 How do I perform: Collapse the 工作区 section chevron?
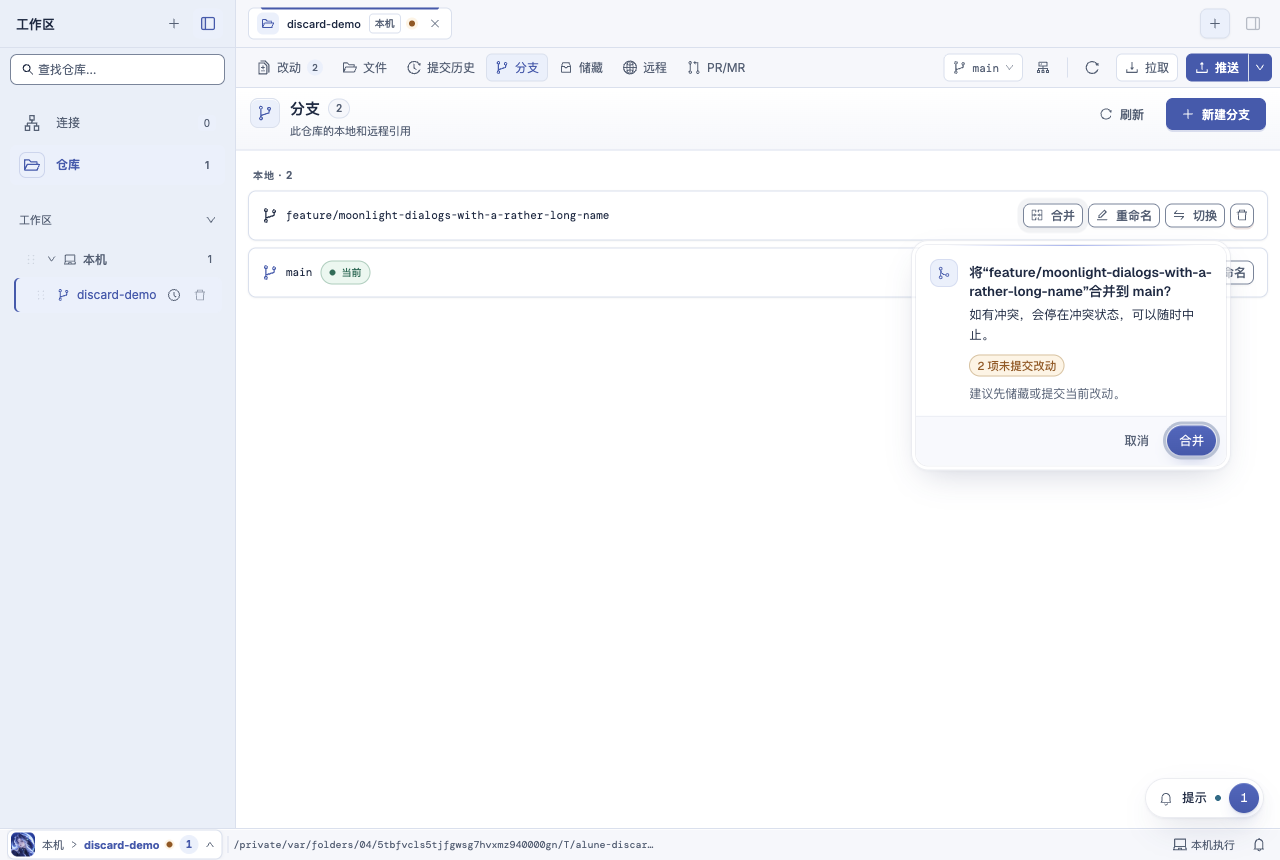(x=210, y=219)
